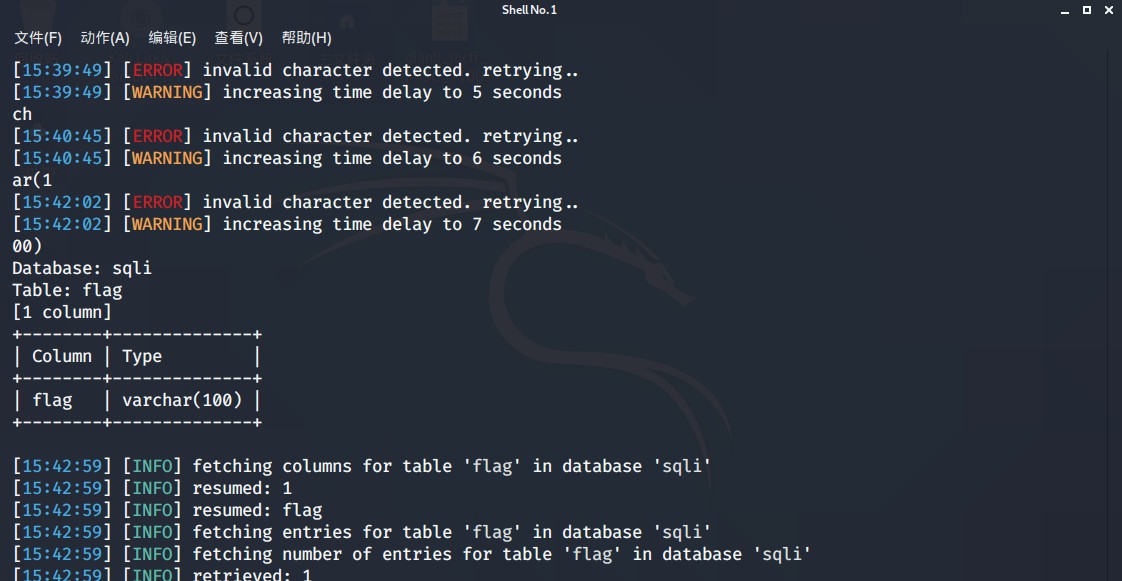Click the maximize icon on the title bar
The image size is (1122, 581).
(x=1087, y=10)
